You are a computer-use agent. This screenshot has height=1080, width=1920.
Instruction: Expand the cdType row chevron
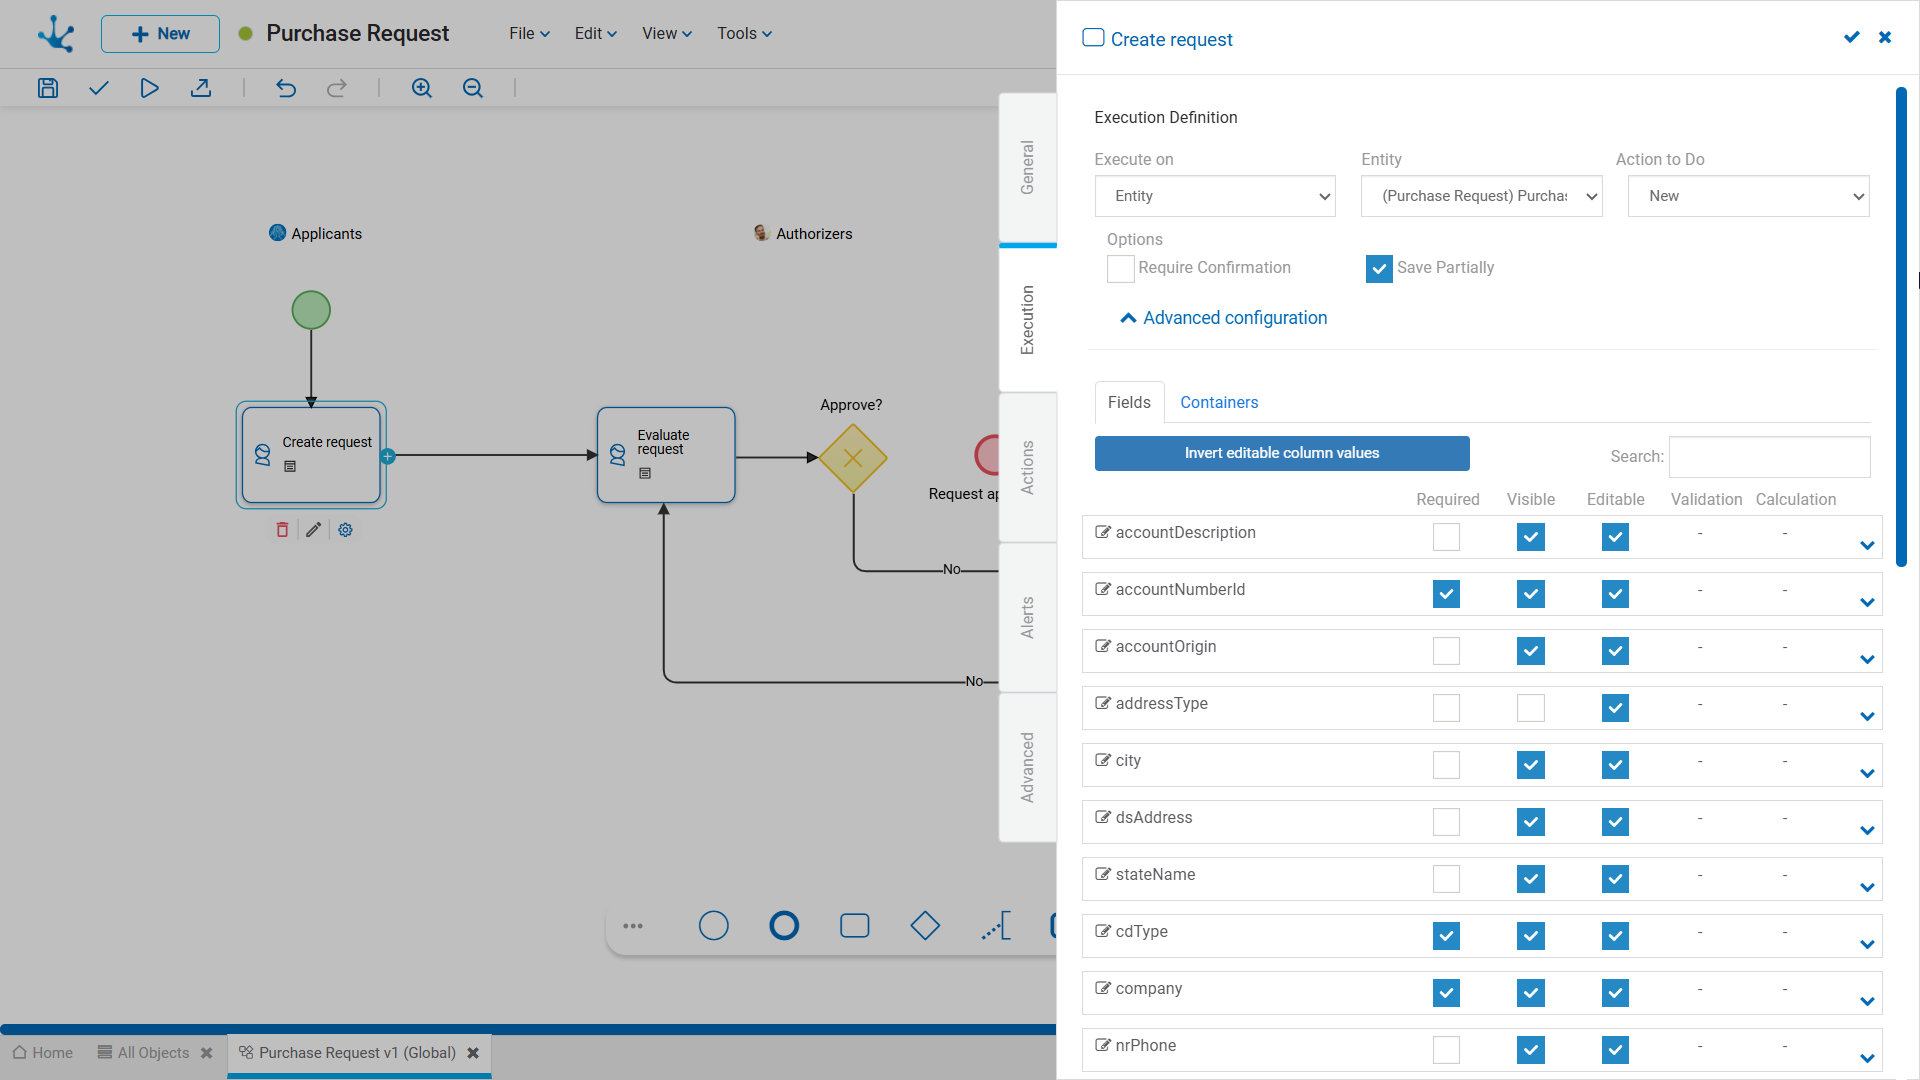1867,944
